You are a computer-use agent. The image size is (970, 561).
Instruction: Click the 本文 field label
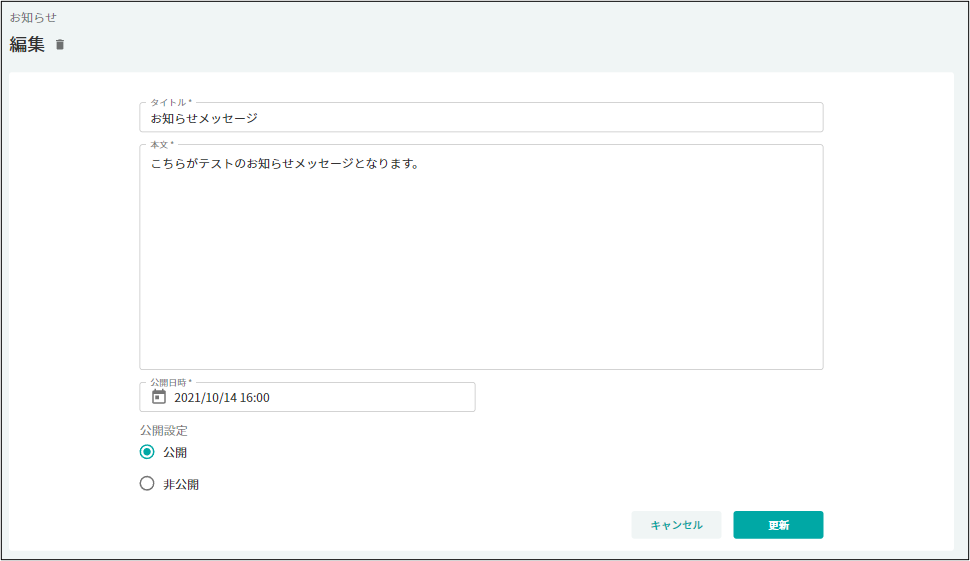(x=161, y=145)
